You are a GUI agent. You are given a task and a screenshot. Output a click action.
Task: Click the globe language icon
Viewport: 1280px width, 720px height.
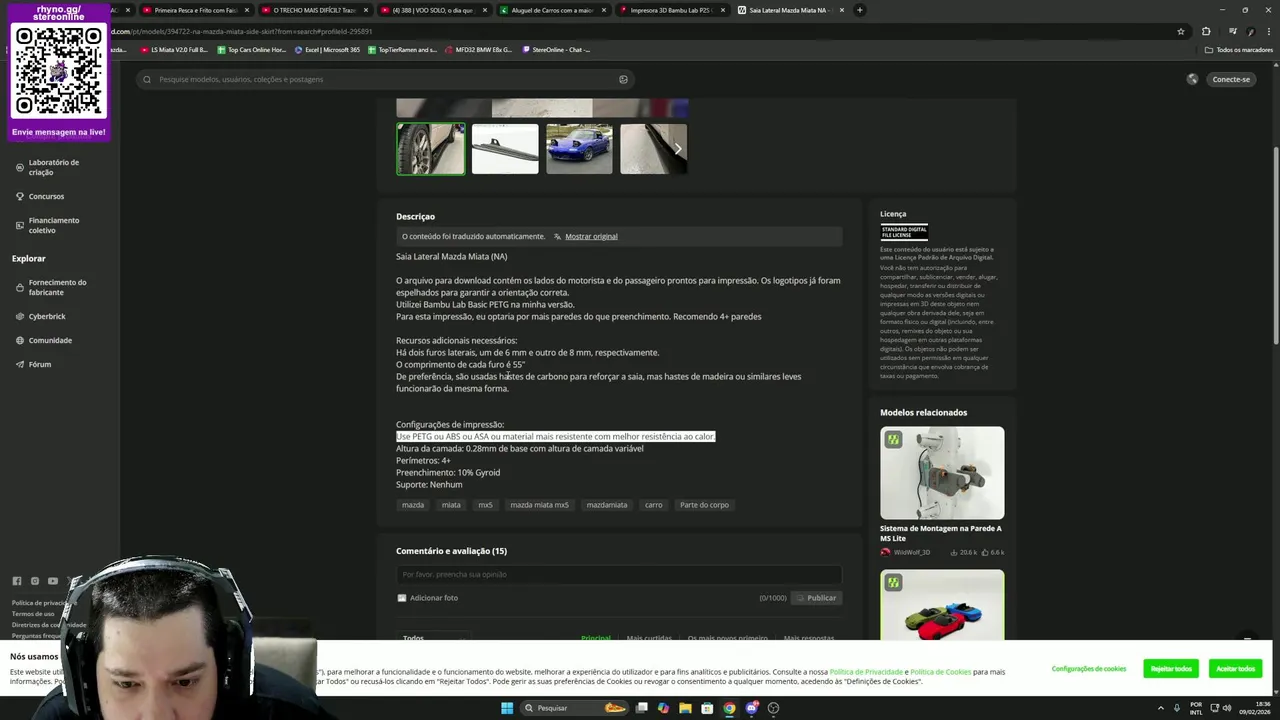point(1192,79)
